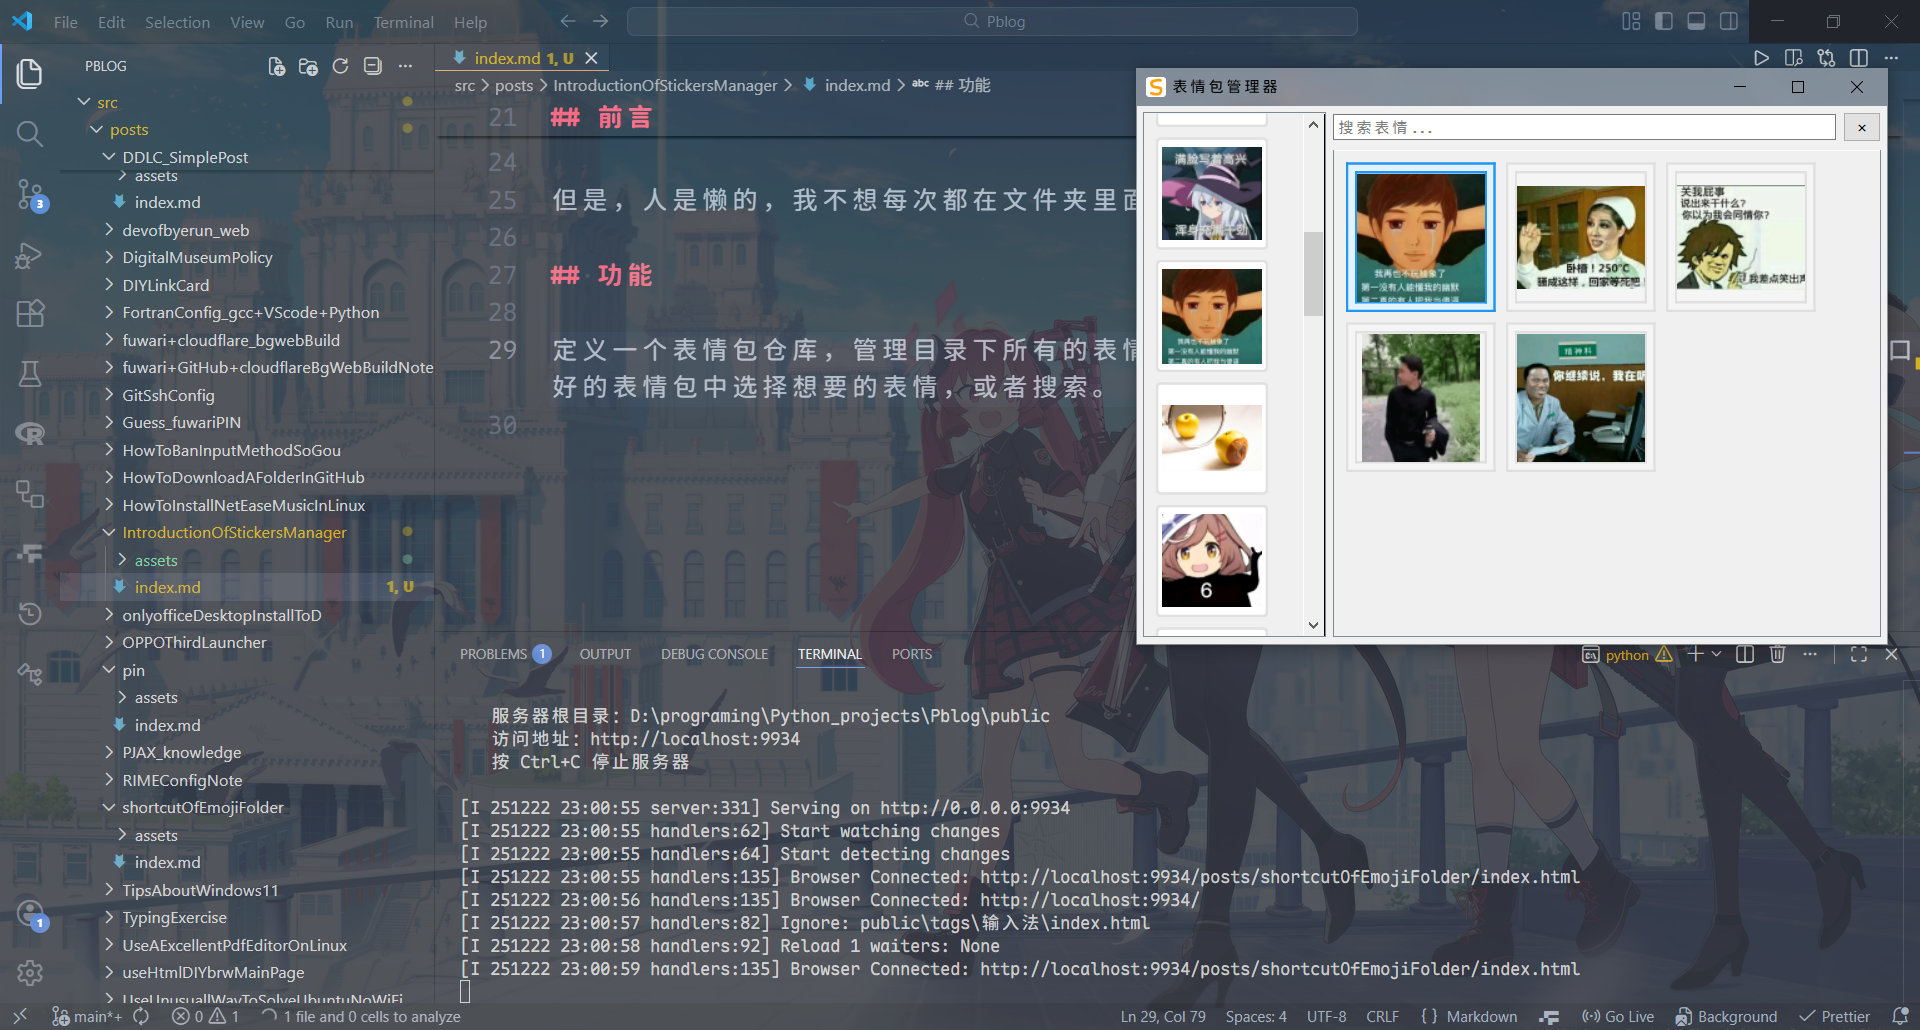Split the terminal pane

[1745, 654]
